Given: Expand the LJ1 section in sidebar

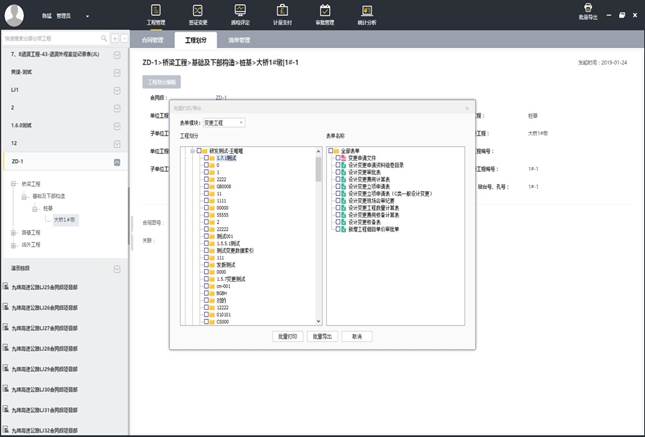Looking at the screenshot, I should 117,90.
